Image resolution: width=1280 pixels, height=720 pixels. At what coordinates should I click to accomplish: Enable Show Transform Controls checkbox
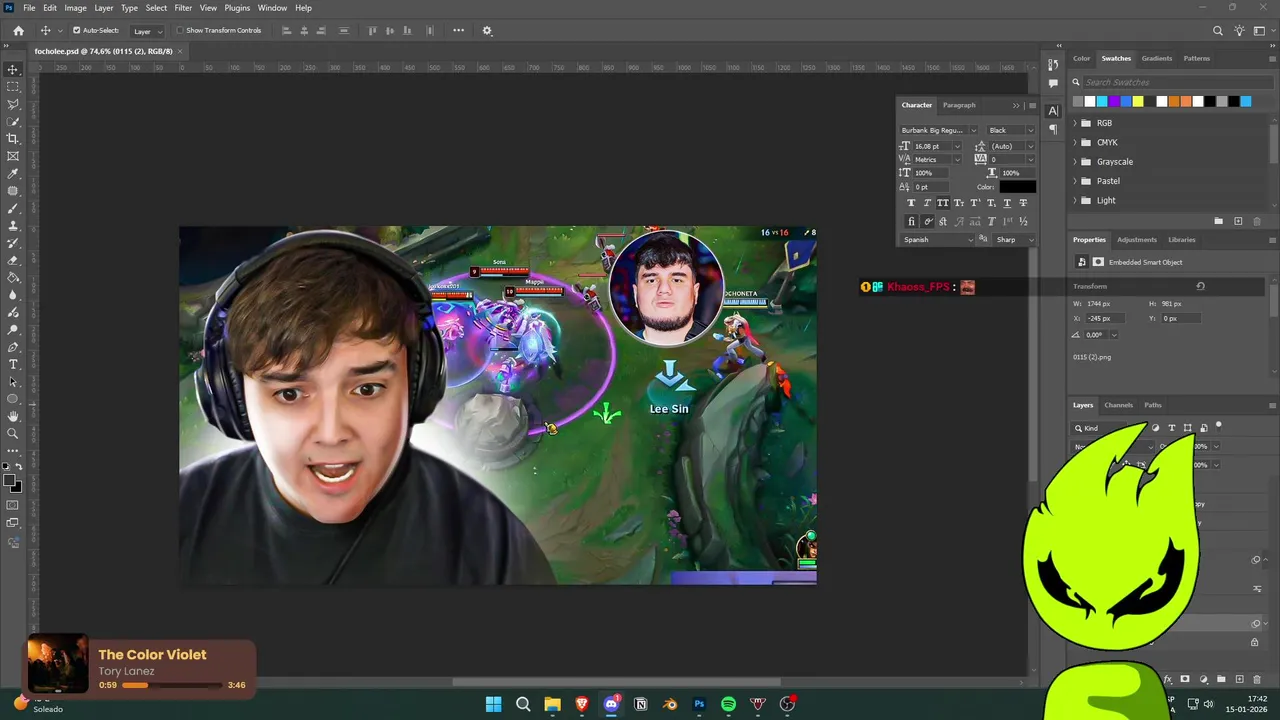[180, 30]
